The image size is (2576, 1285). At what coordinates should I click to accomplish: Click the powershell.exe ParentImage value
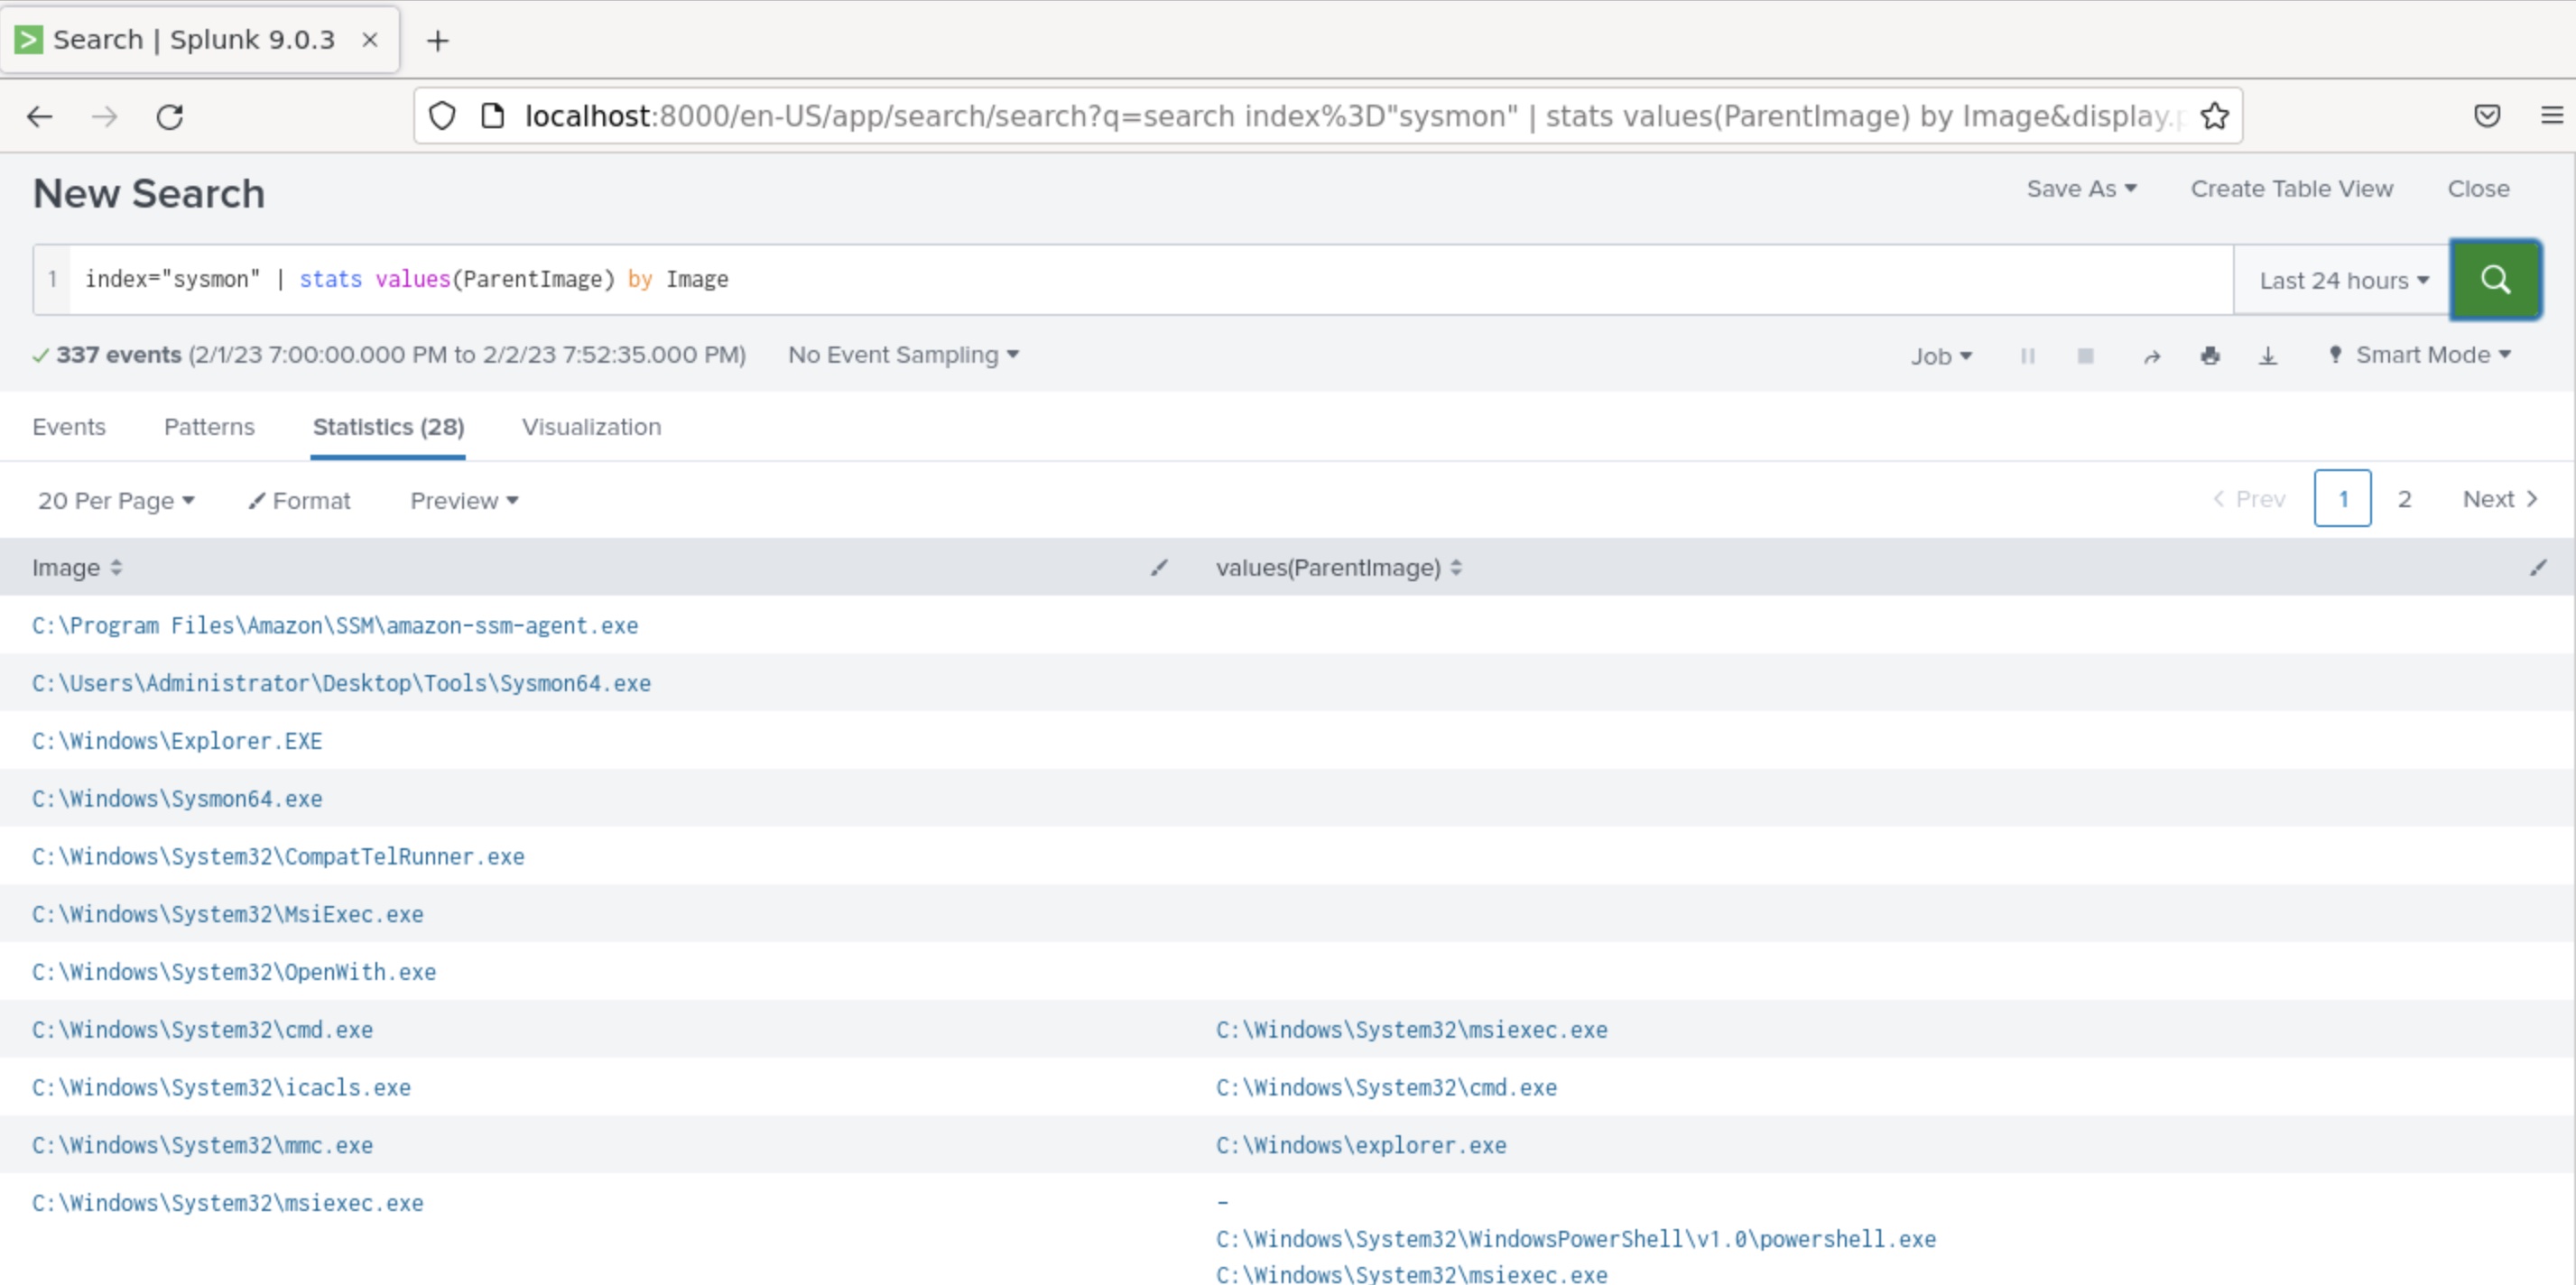(1576, 1240)
